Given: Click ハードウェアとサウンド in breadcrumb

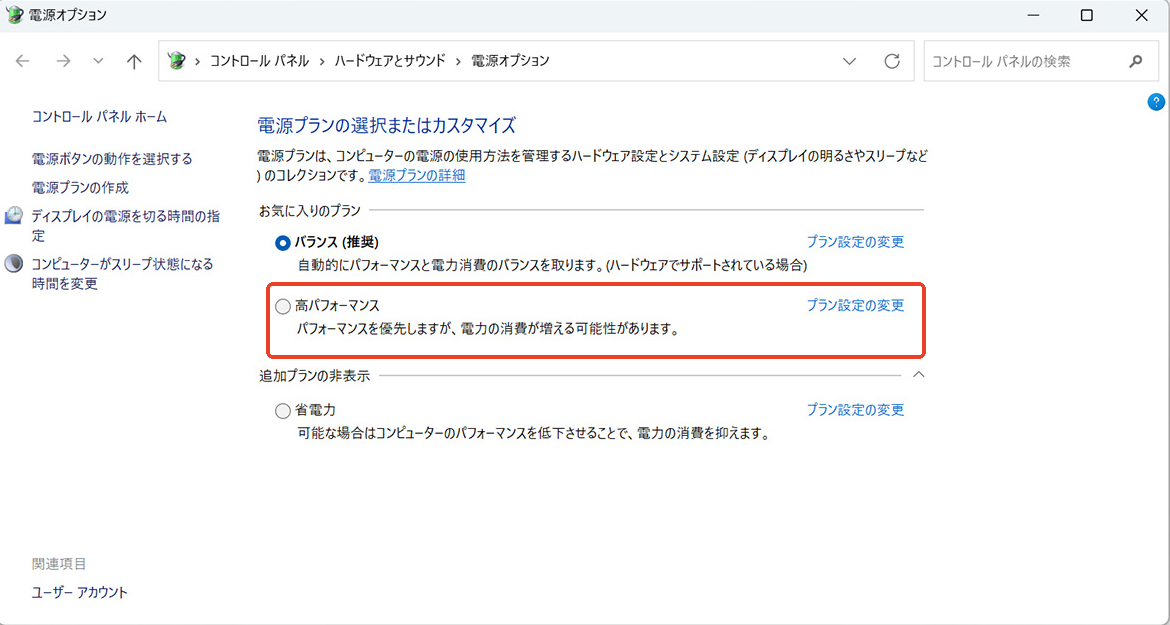Looking at the screenshot, I should pos(390,61).
